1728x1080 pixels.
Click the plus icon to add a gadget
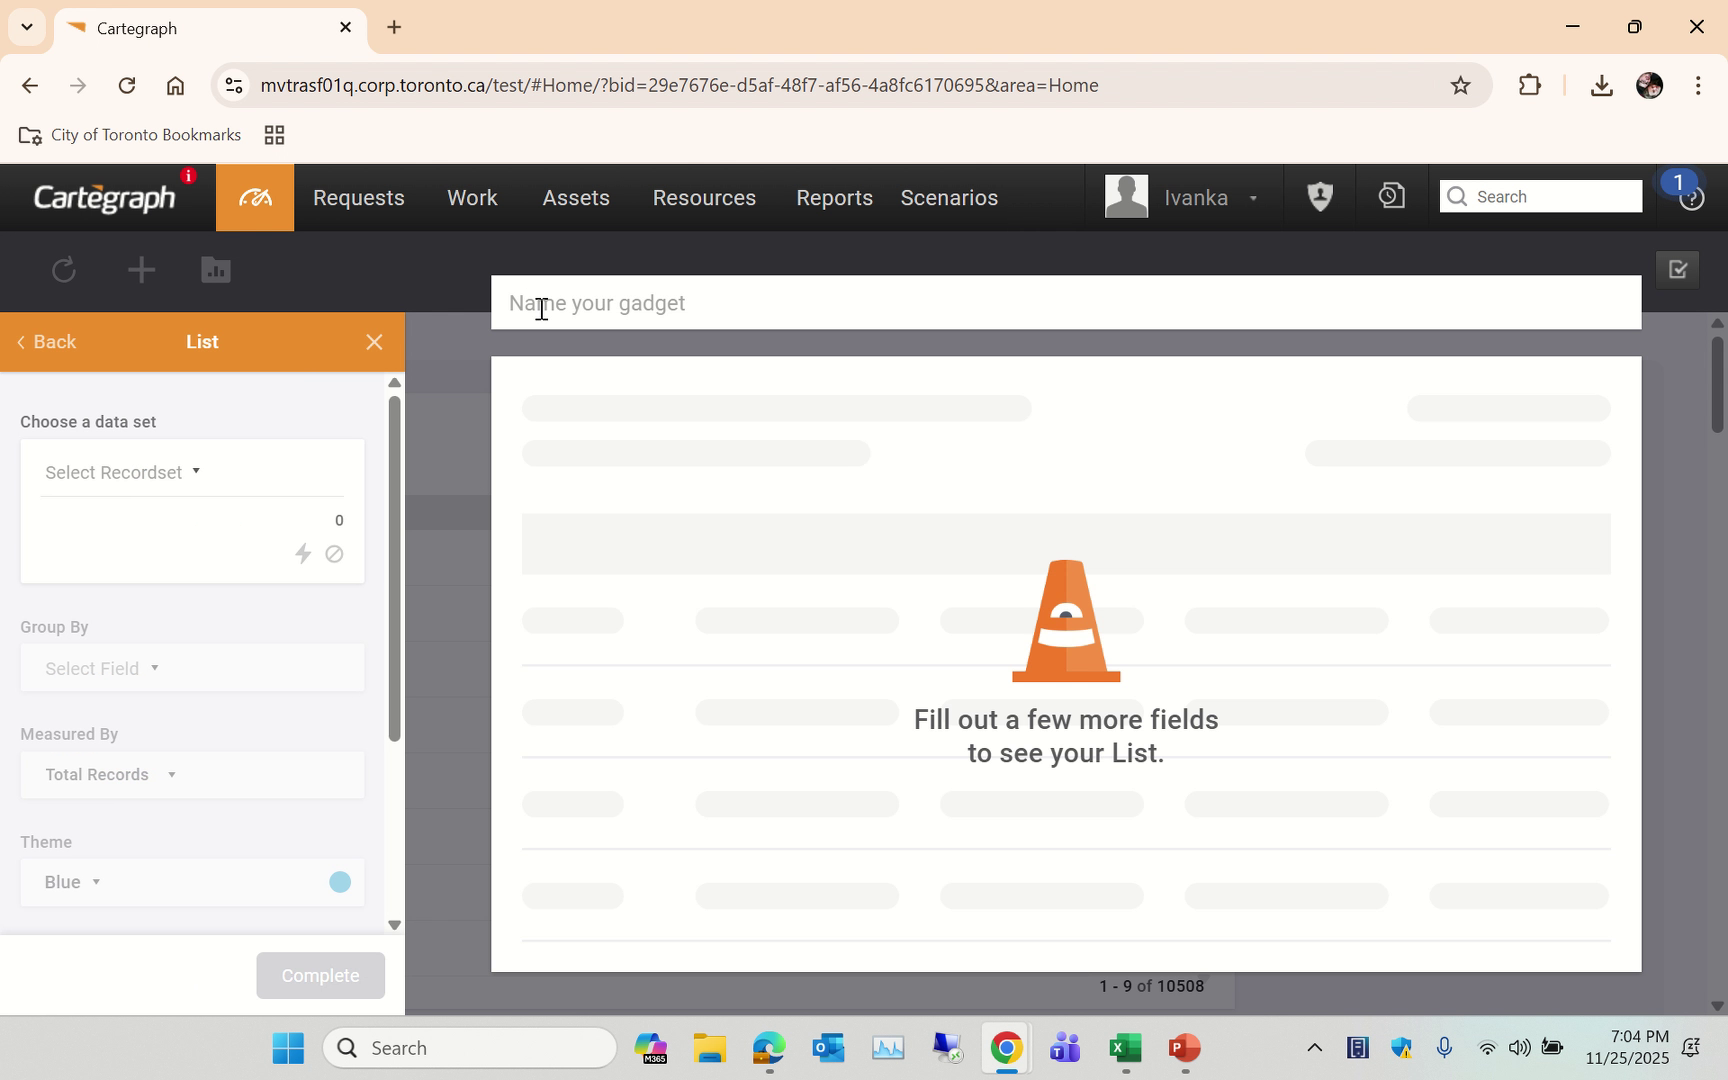click(x=141, y=270)
